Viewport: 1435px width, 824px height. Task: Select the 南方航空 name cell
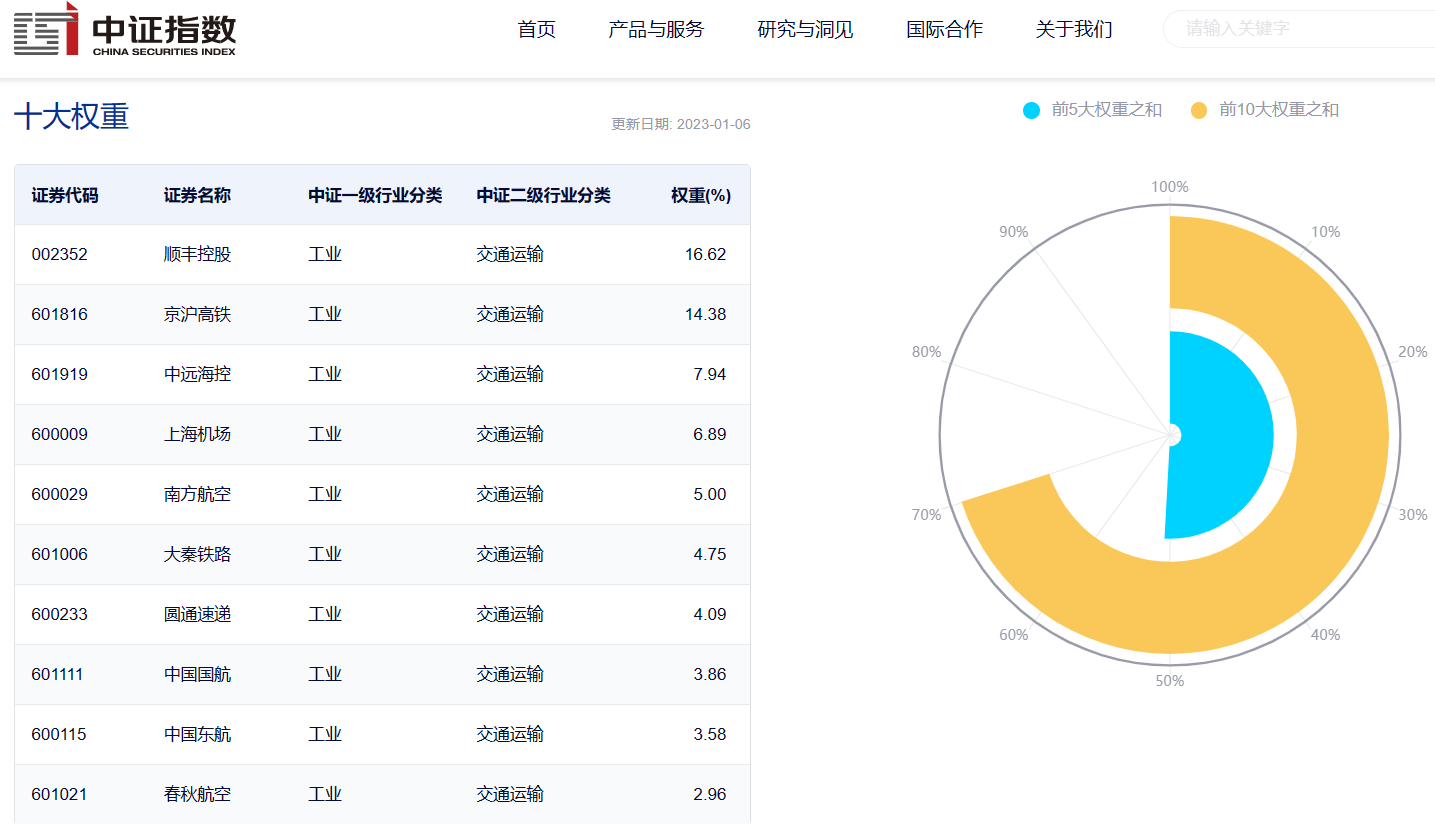(x=197, y=494)
